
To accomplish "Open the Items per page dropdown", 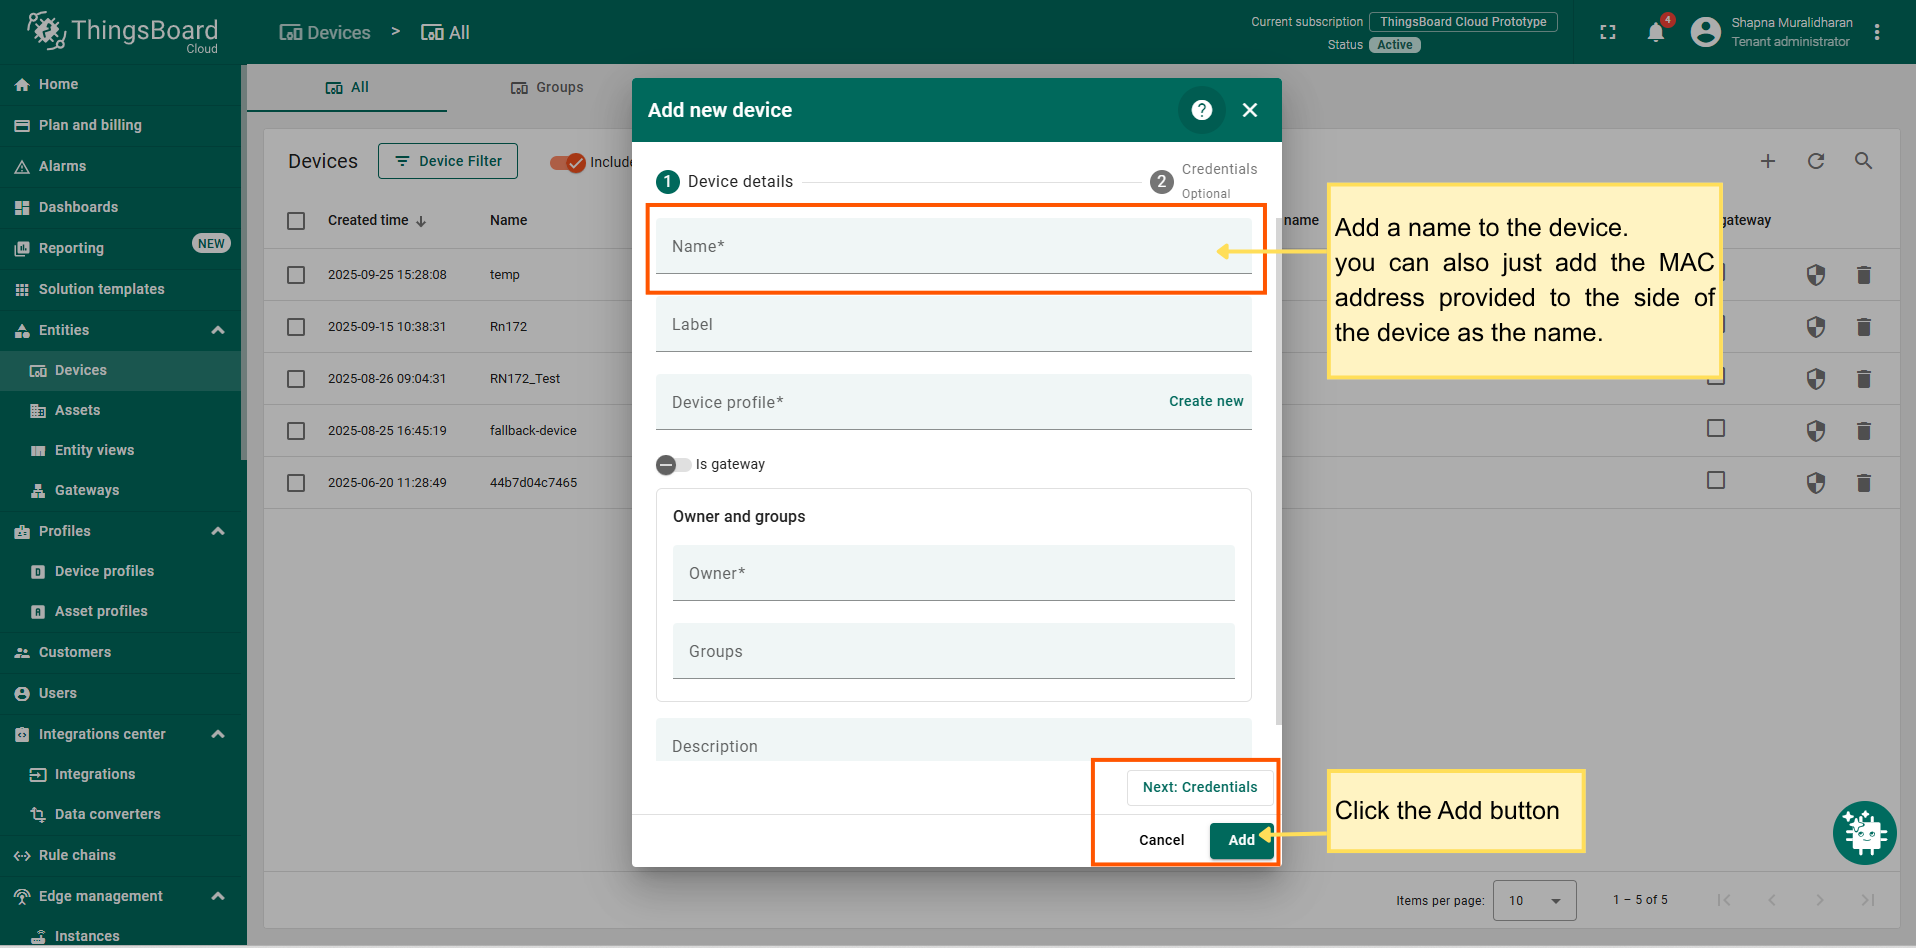I will [1534, 900].
